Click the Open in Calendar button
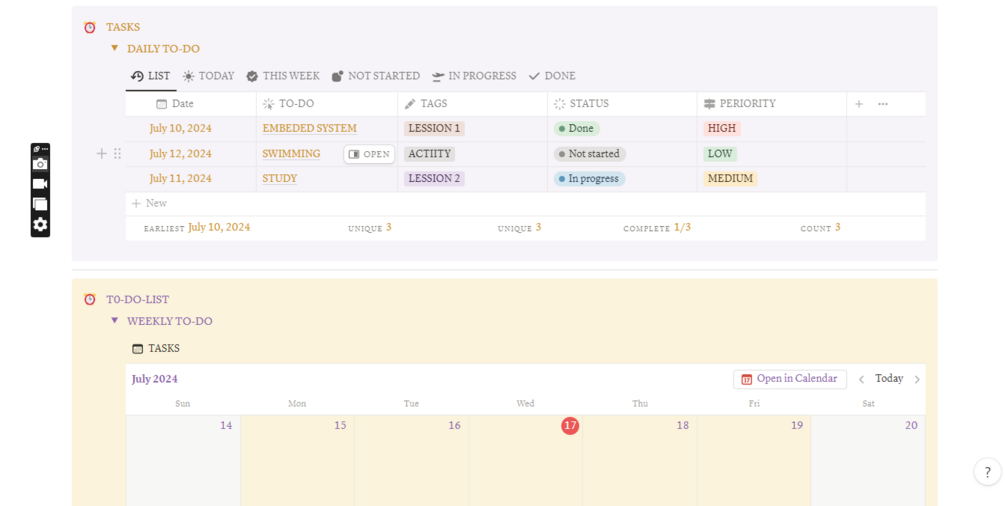The width and height of the screenshot is (1005, 506). point(790,379)
